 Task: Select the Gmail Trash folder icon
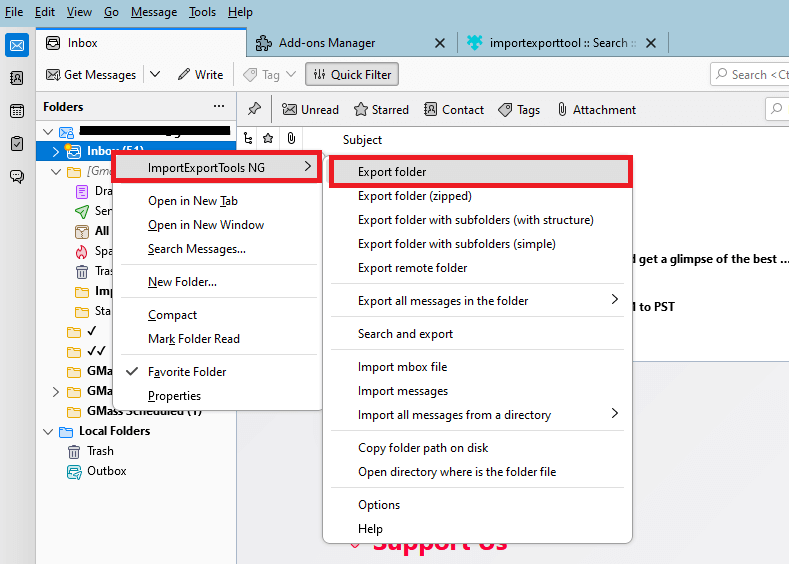tap(82, 272)
